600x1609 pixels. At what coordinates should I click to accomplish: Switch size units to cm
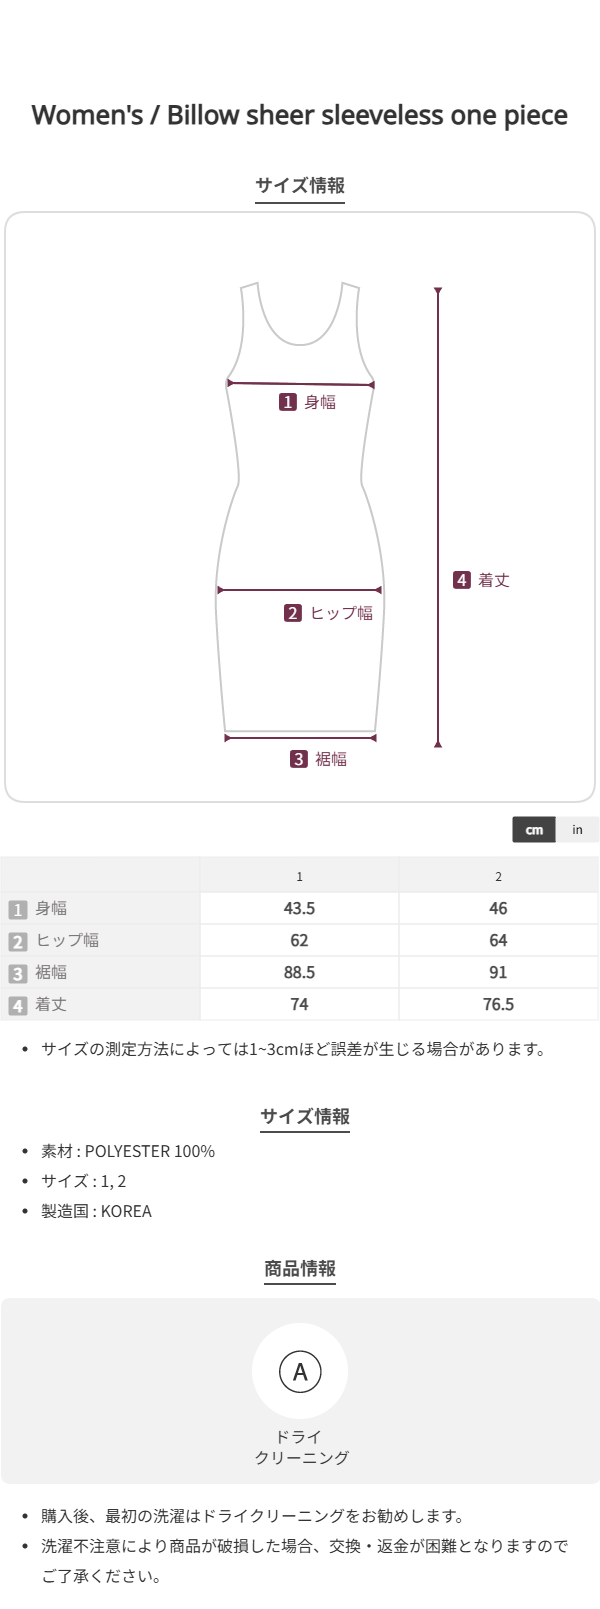(534, 829)
